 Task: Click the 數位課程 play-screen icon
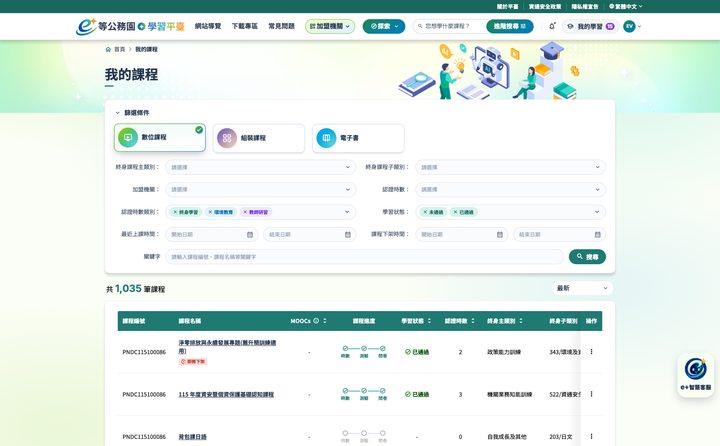coord(128,137)
